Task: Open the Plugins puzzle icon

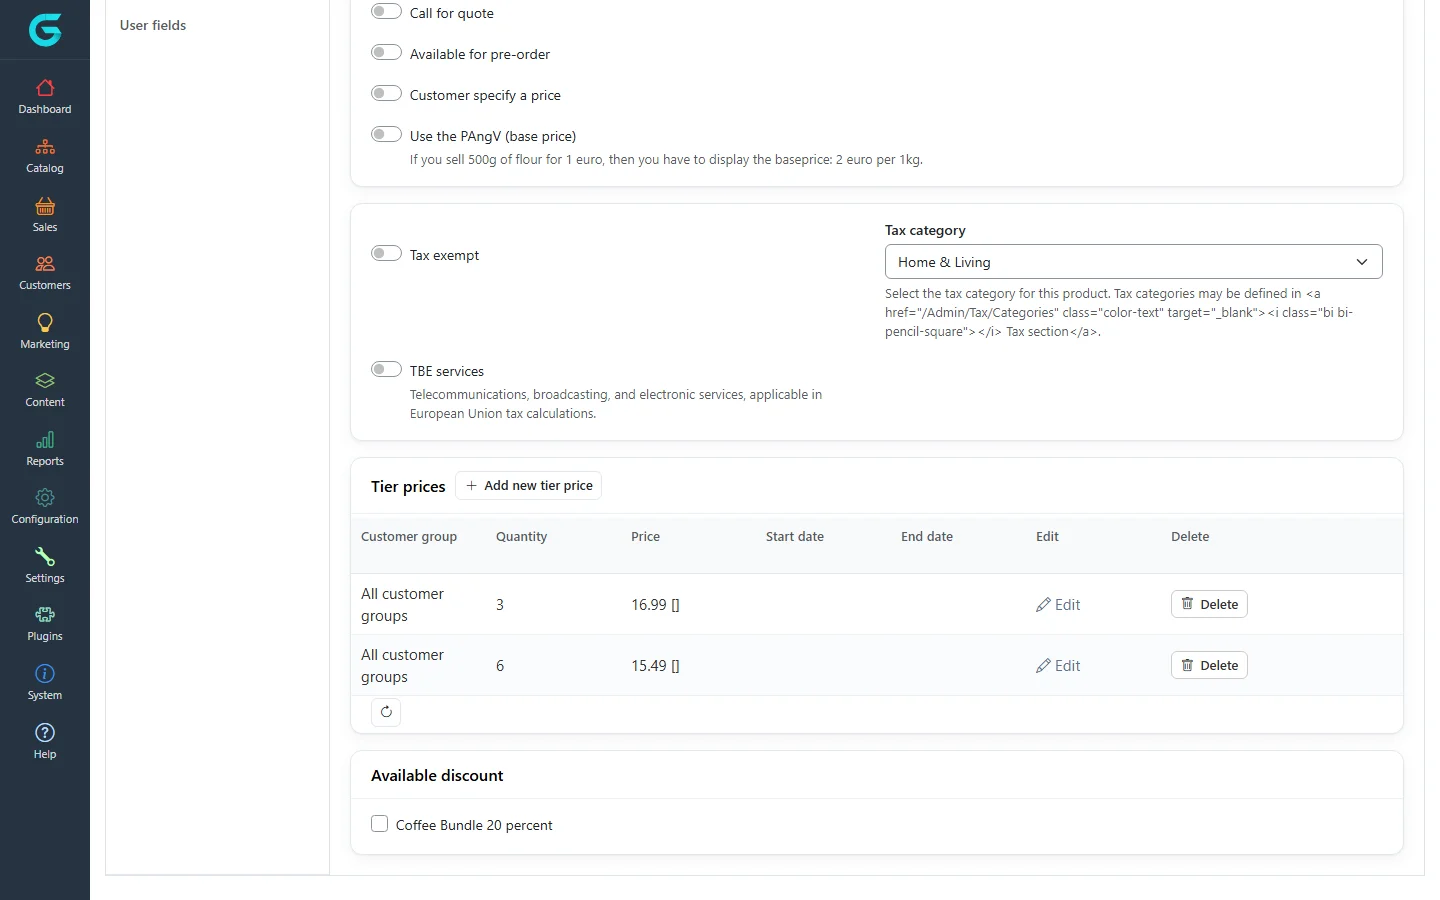Action: (x=45, y=615)
